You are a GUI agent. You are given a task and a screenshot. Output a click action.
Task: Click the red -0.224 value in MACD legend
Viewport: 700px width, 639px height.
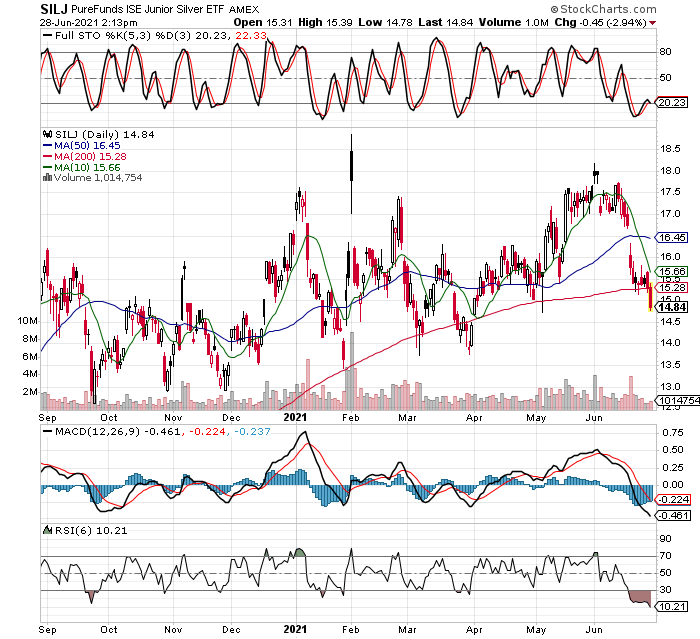pos(208,432)
